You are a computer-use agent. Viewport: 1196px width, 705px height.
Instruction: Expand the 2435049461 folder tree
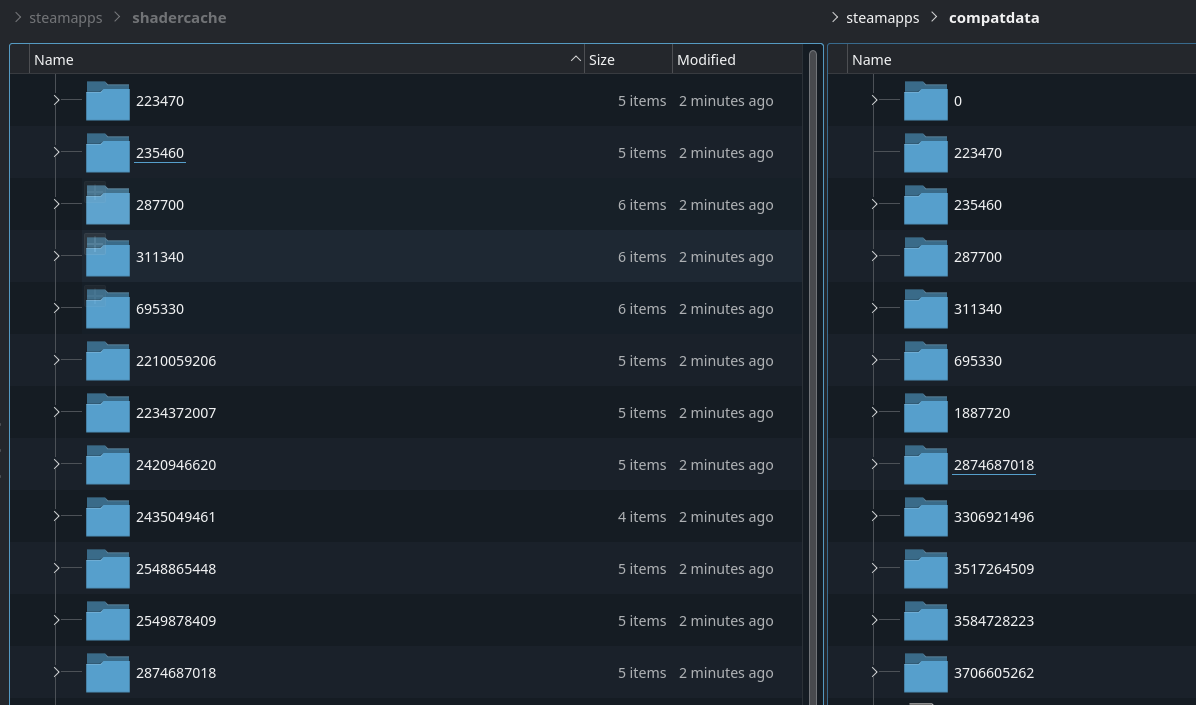point(56,515)
